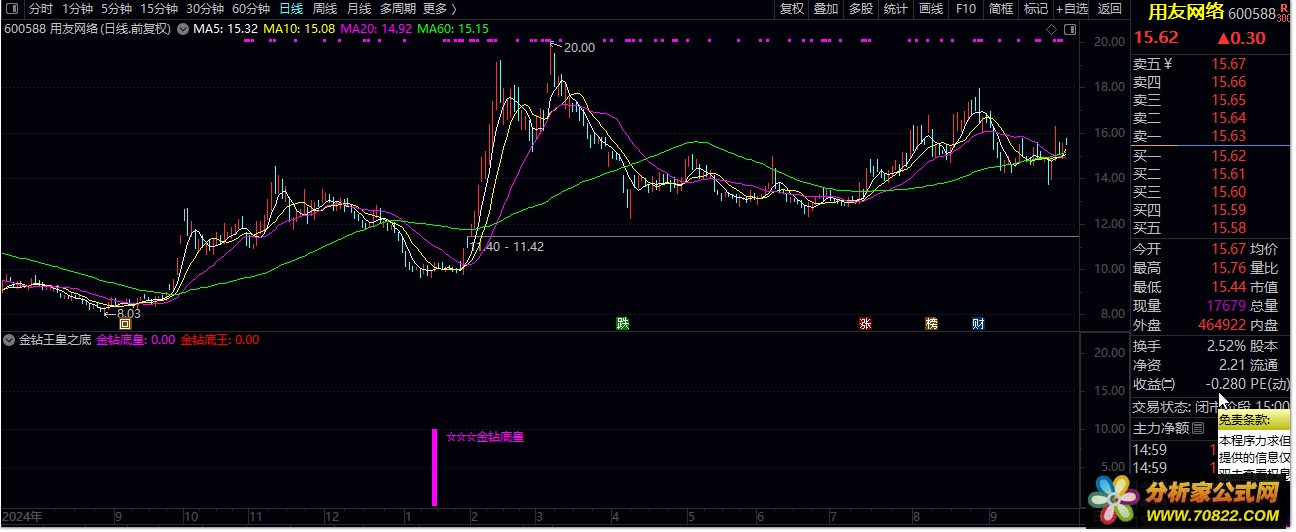
Task: Click the red 涨 event marker
Action: click(x=865, y=323)
